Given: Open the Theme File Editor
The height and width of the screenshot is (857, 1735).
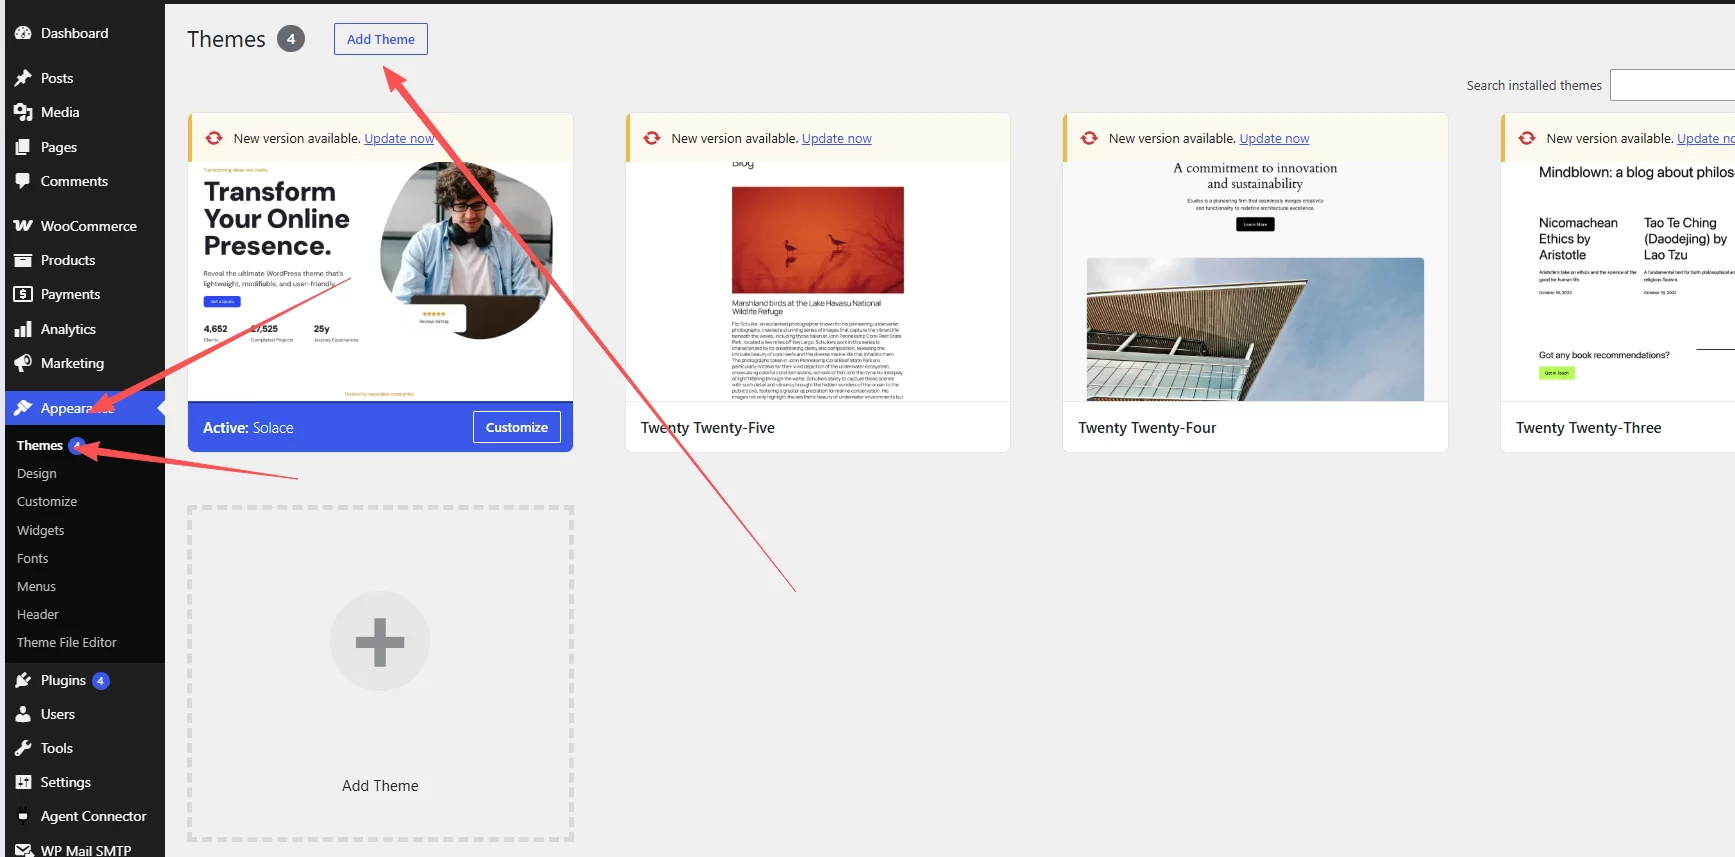Looking at the screenshot, I should 67,642.
